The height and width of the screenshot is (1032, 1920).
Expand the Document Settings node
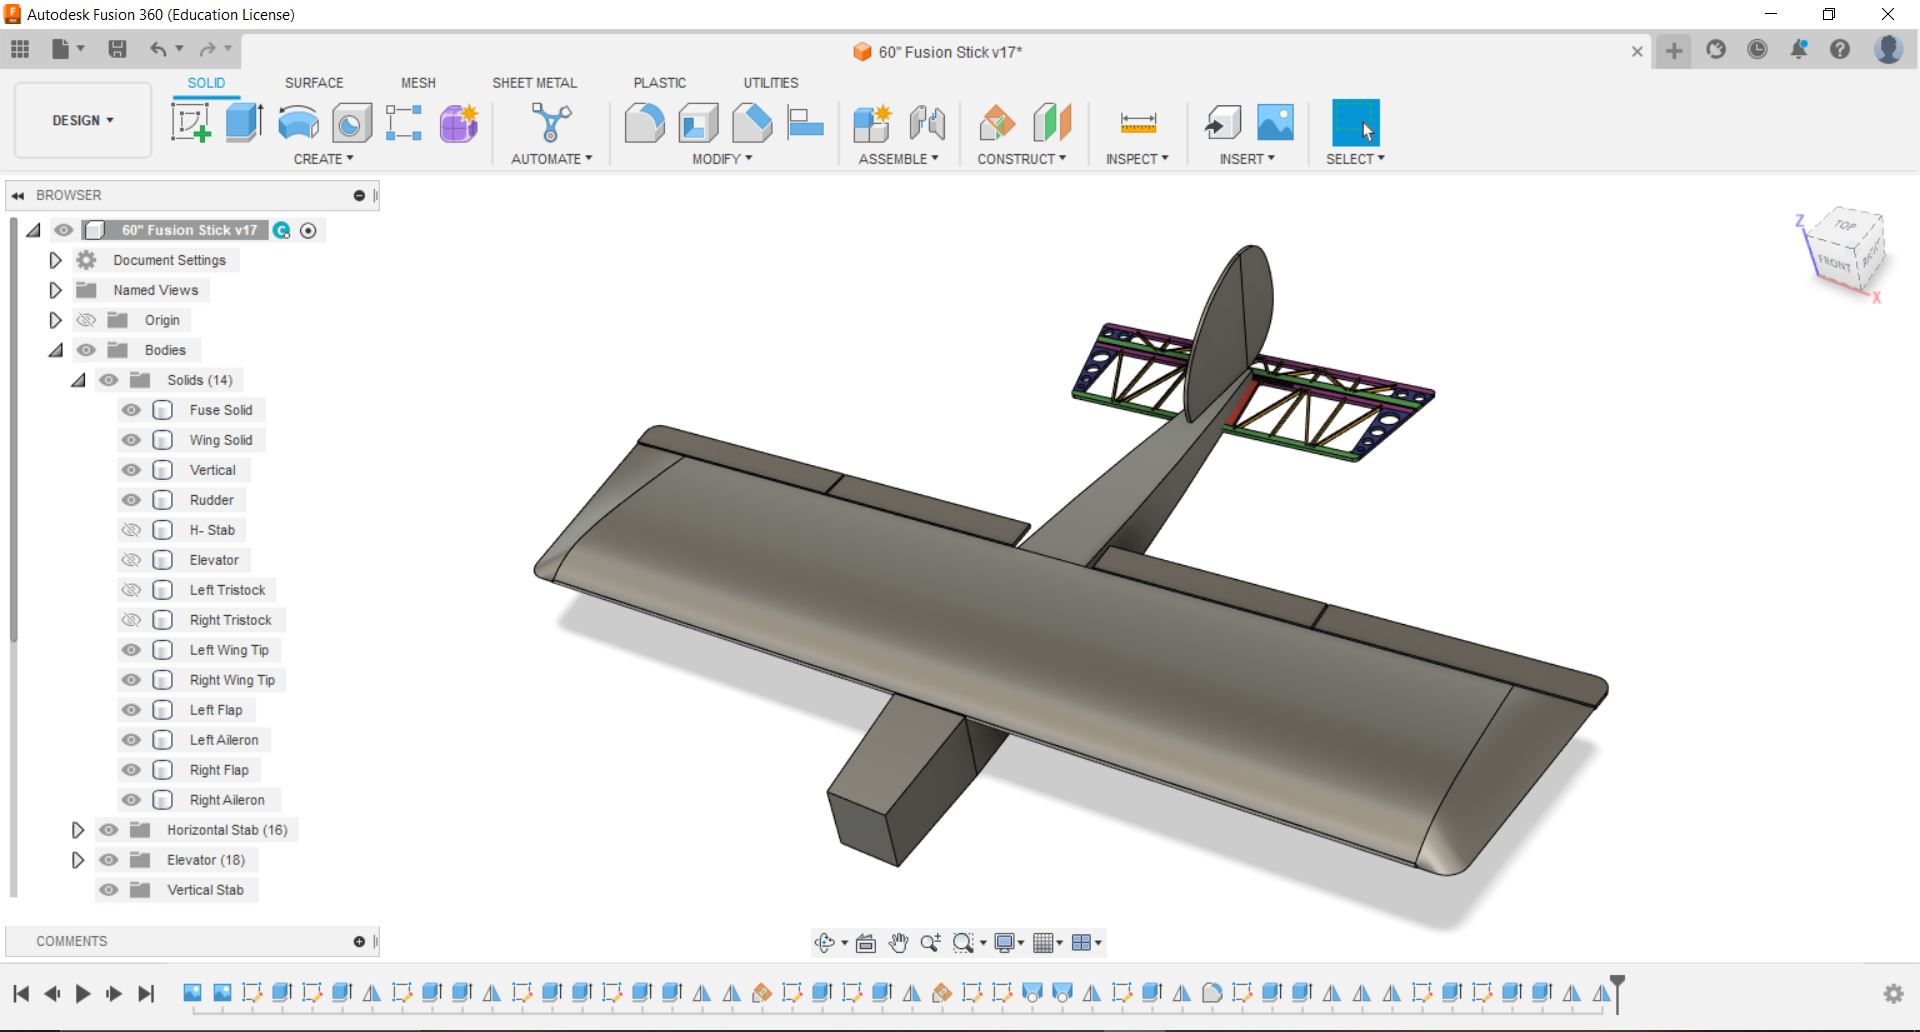(55, 260)
